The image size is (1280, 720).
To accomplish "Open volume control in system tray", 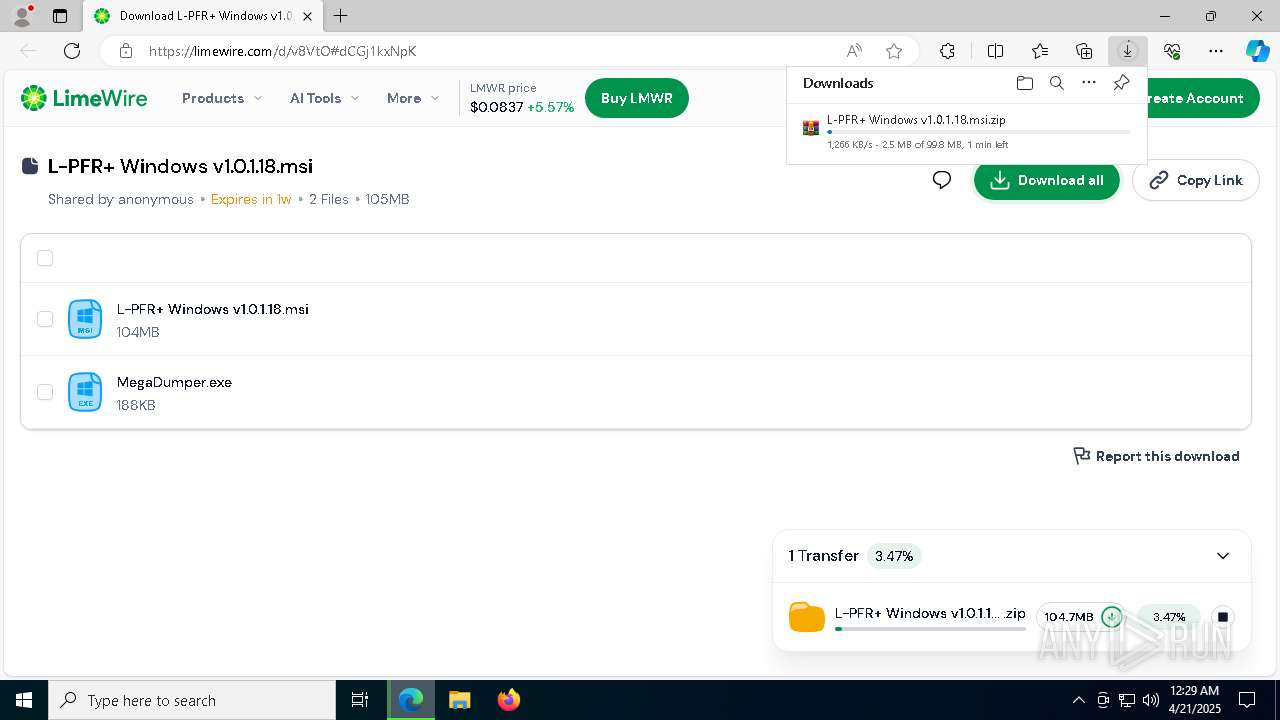I will click(1151, 700).
